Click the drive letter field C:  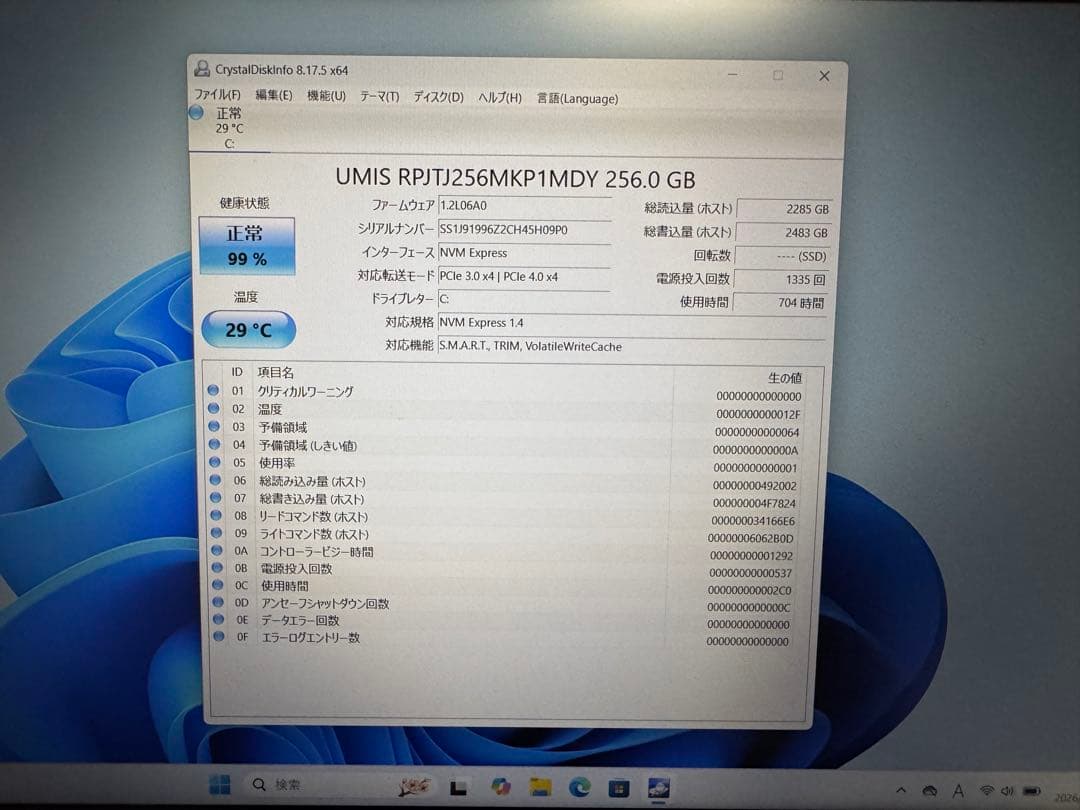pos(524,299)
